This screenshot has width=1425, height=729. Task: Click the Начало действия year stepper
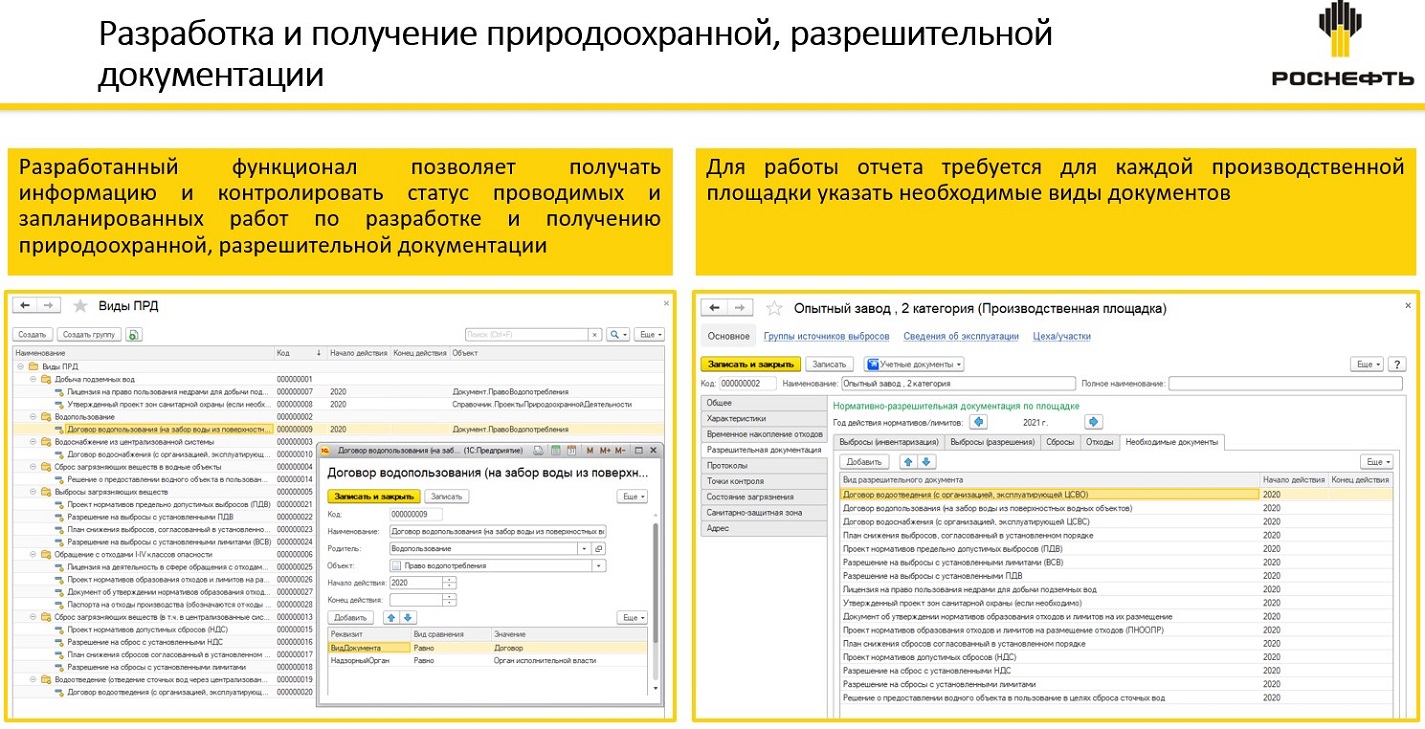click(x=449, y=583)
